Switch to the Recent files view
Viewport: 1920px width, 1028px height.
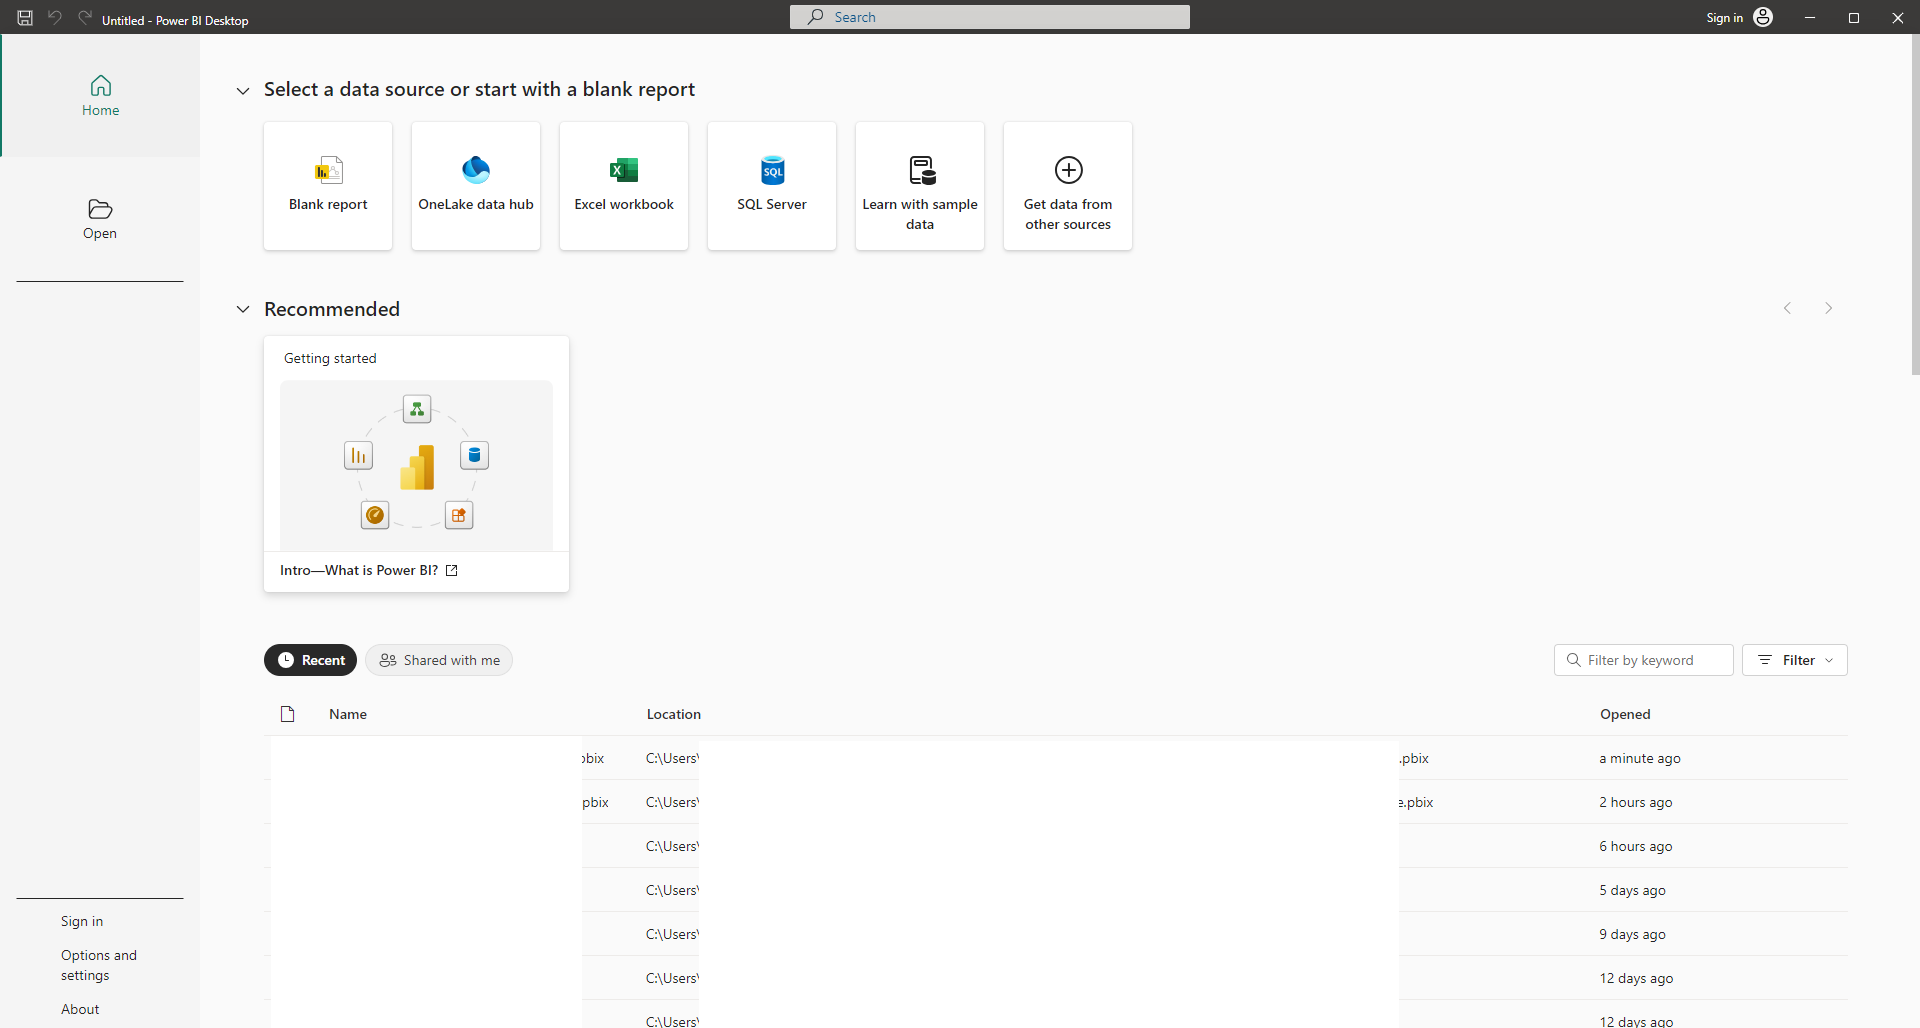point(310,659)
